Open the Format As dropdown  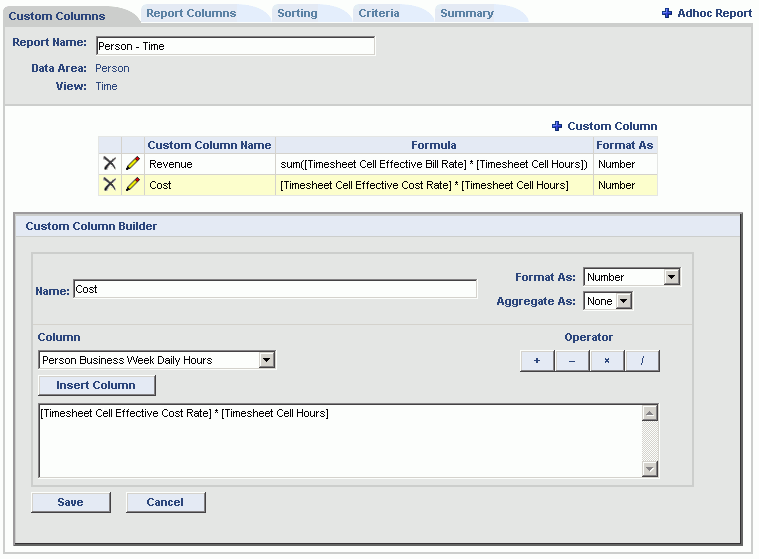[x=632, y=277]
